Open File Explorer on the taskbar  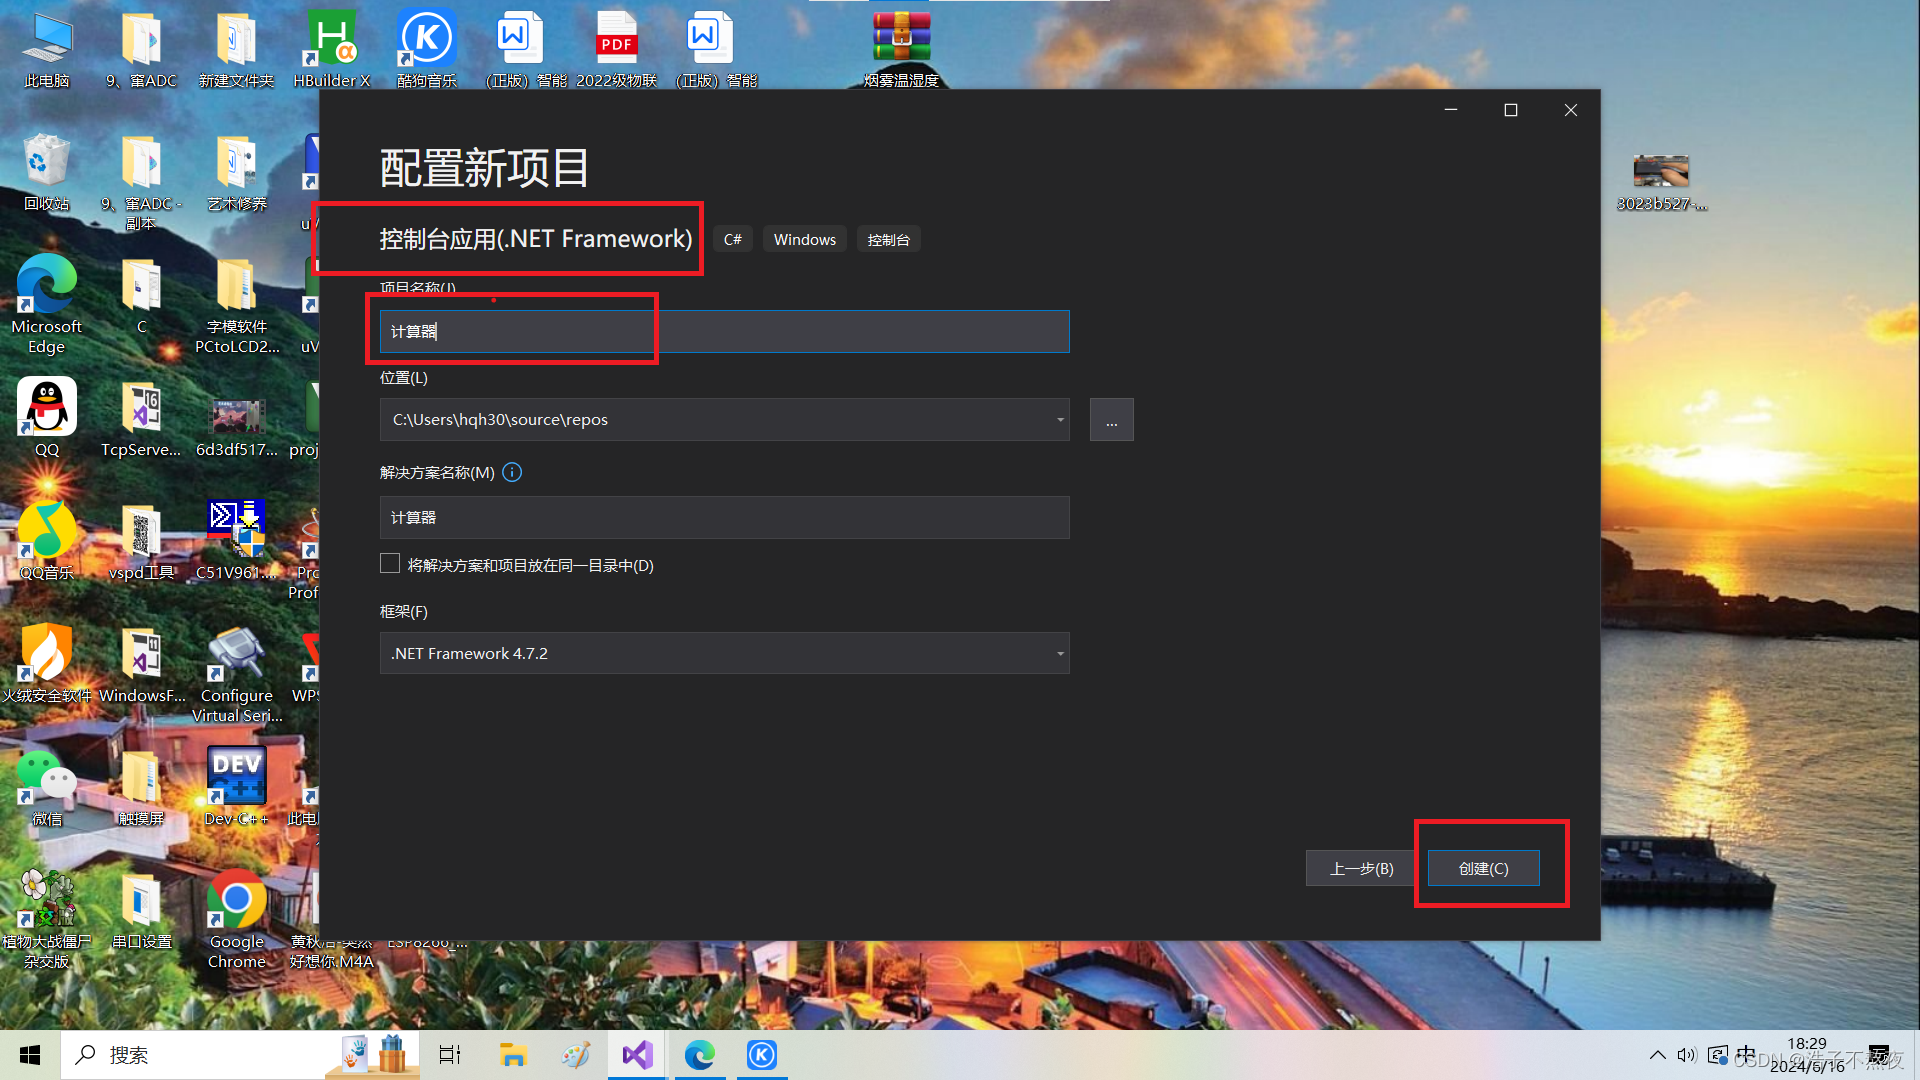(513, 1055)
